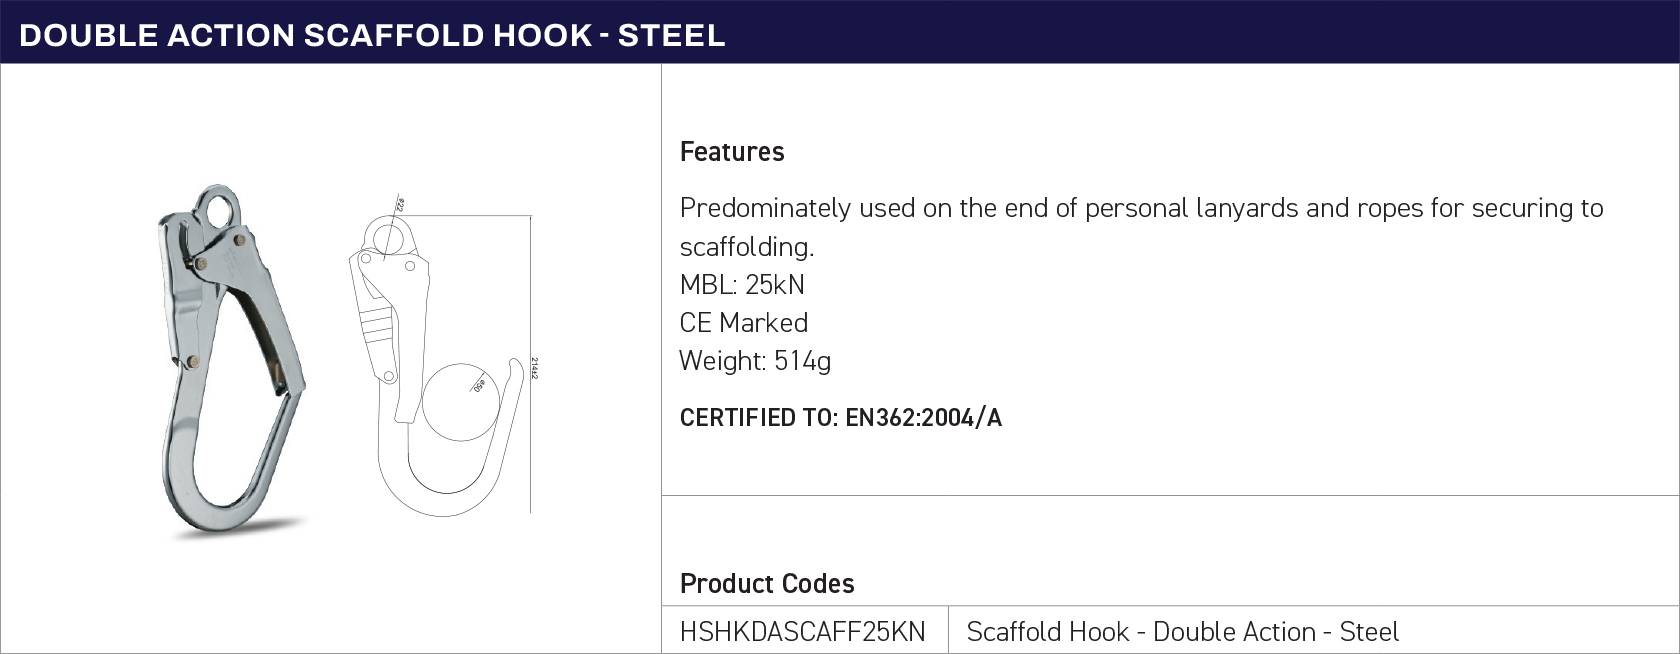Click the eyelet ring of the photographed hook
This screenshot has height=654, width=1680.
tap(218, 209)
